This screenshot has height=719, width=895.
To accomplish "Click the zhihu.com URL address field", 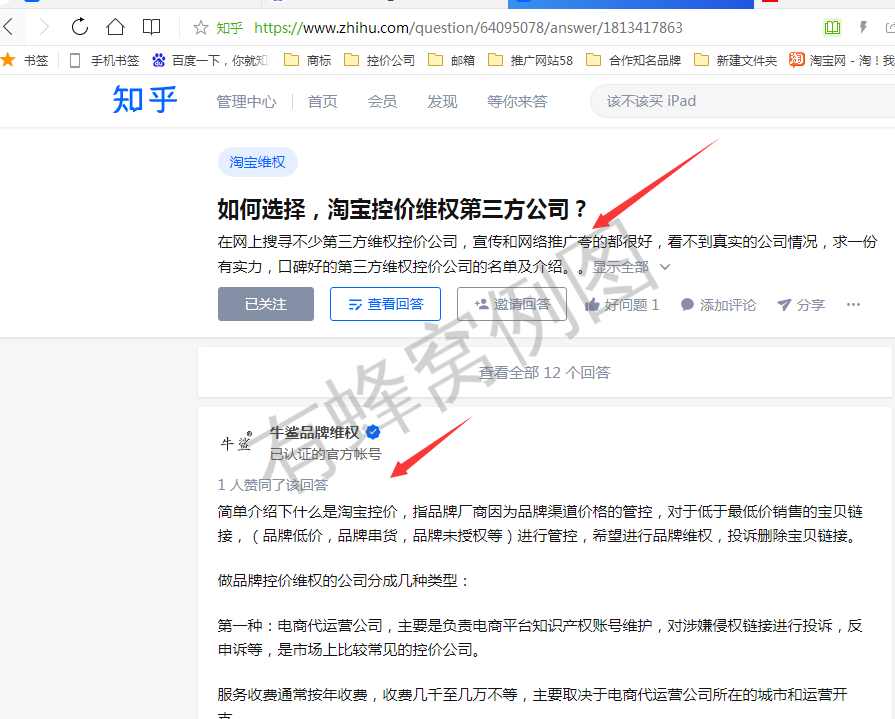I will point(468,27).
